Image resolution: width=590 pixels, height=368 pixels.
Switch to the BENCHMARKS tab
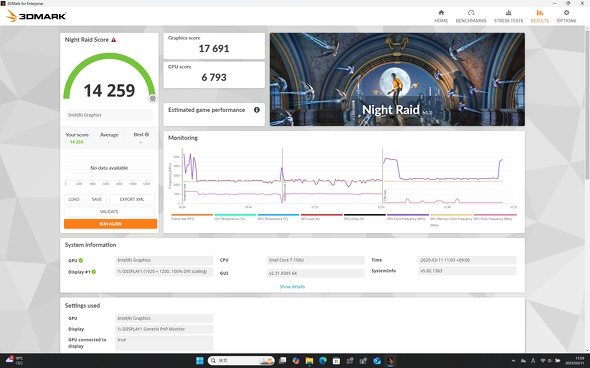pos(471,16)
